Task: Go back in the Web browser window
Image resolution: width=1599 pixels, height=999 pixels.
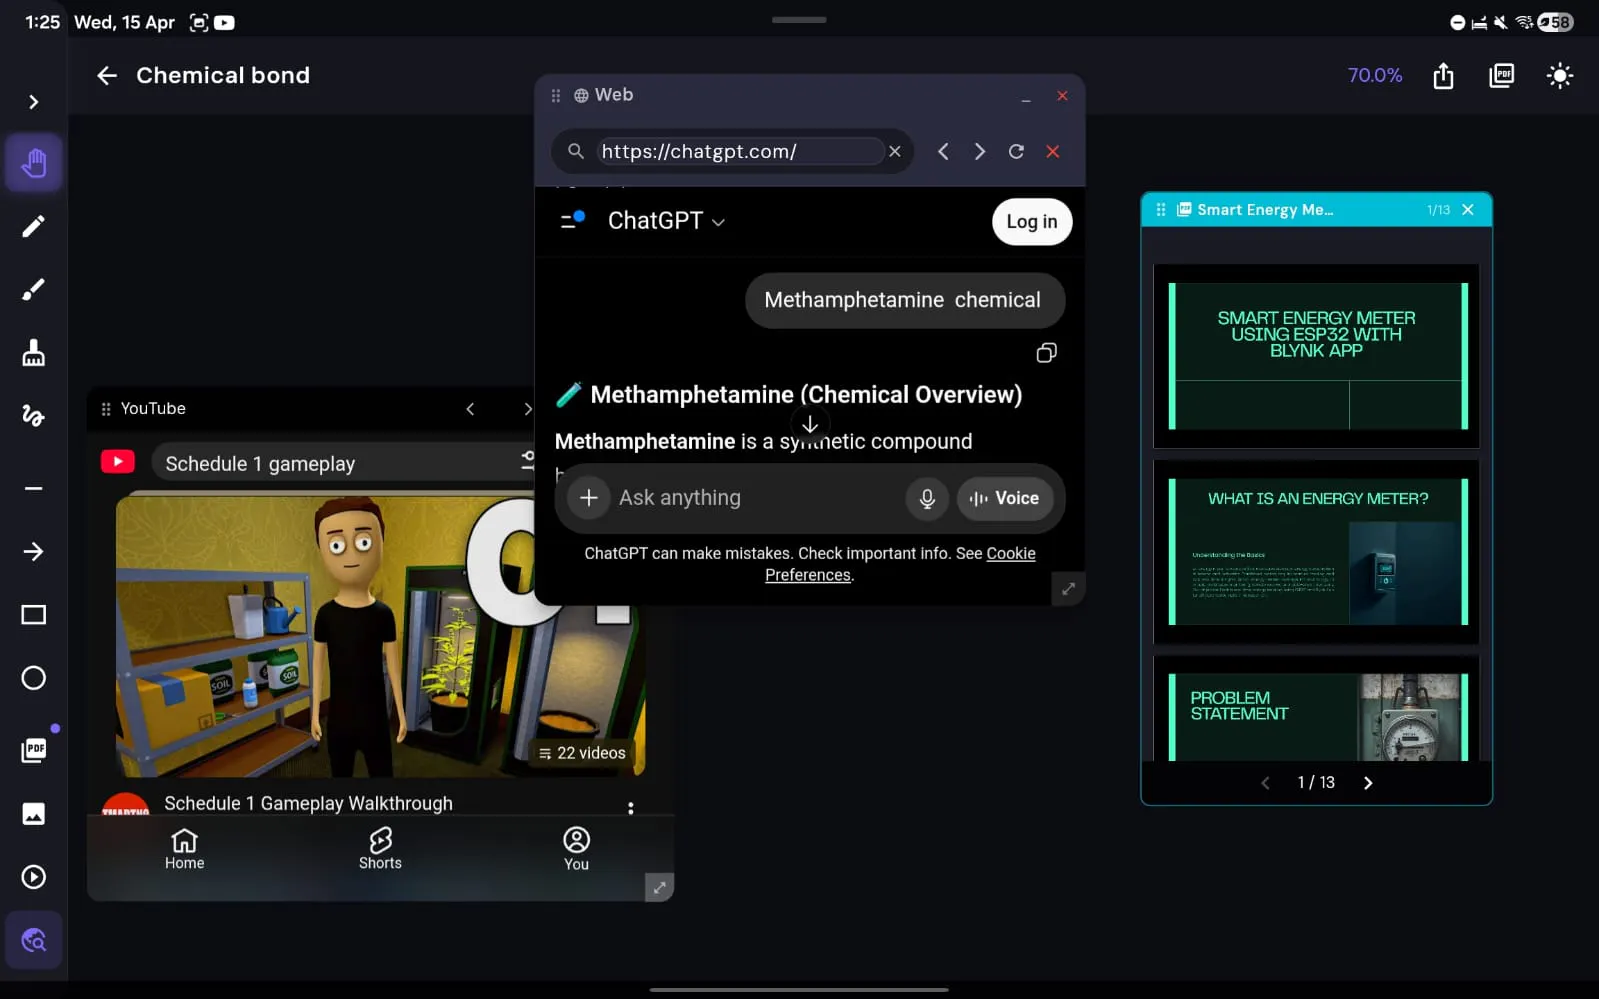Action: tap(943, 152)
